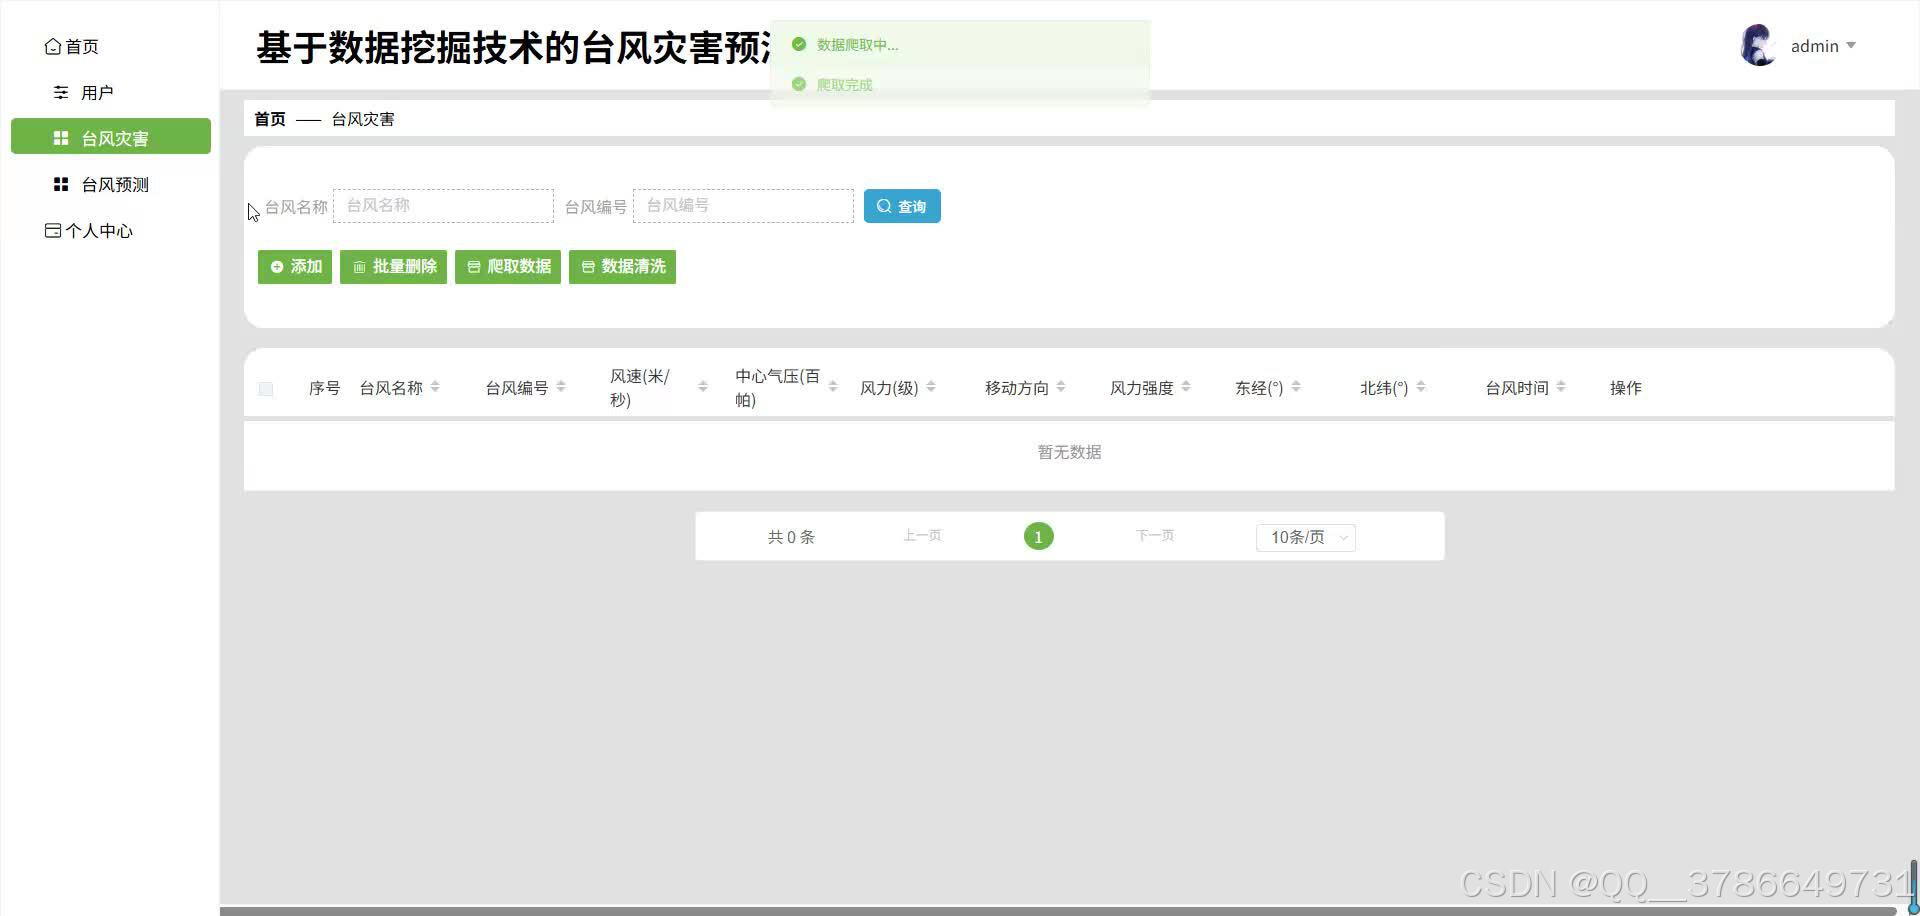Open the 10条/页 page size dropdown
The image size is (1920, 916).
click(x=1305, y=537)
